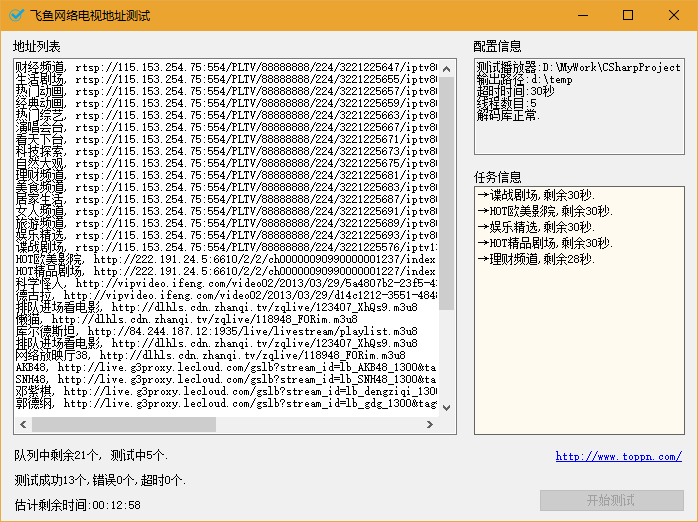Image resolution: width=698 pixels, height=522 pixels.
Task: Click the address list scroll-up arrow
Action: coord(447,67)
